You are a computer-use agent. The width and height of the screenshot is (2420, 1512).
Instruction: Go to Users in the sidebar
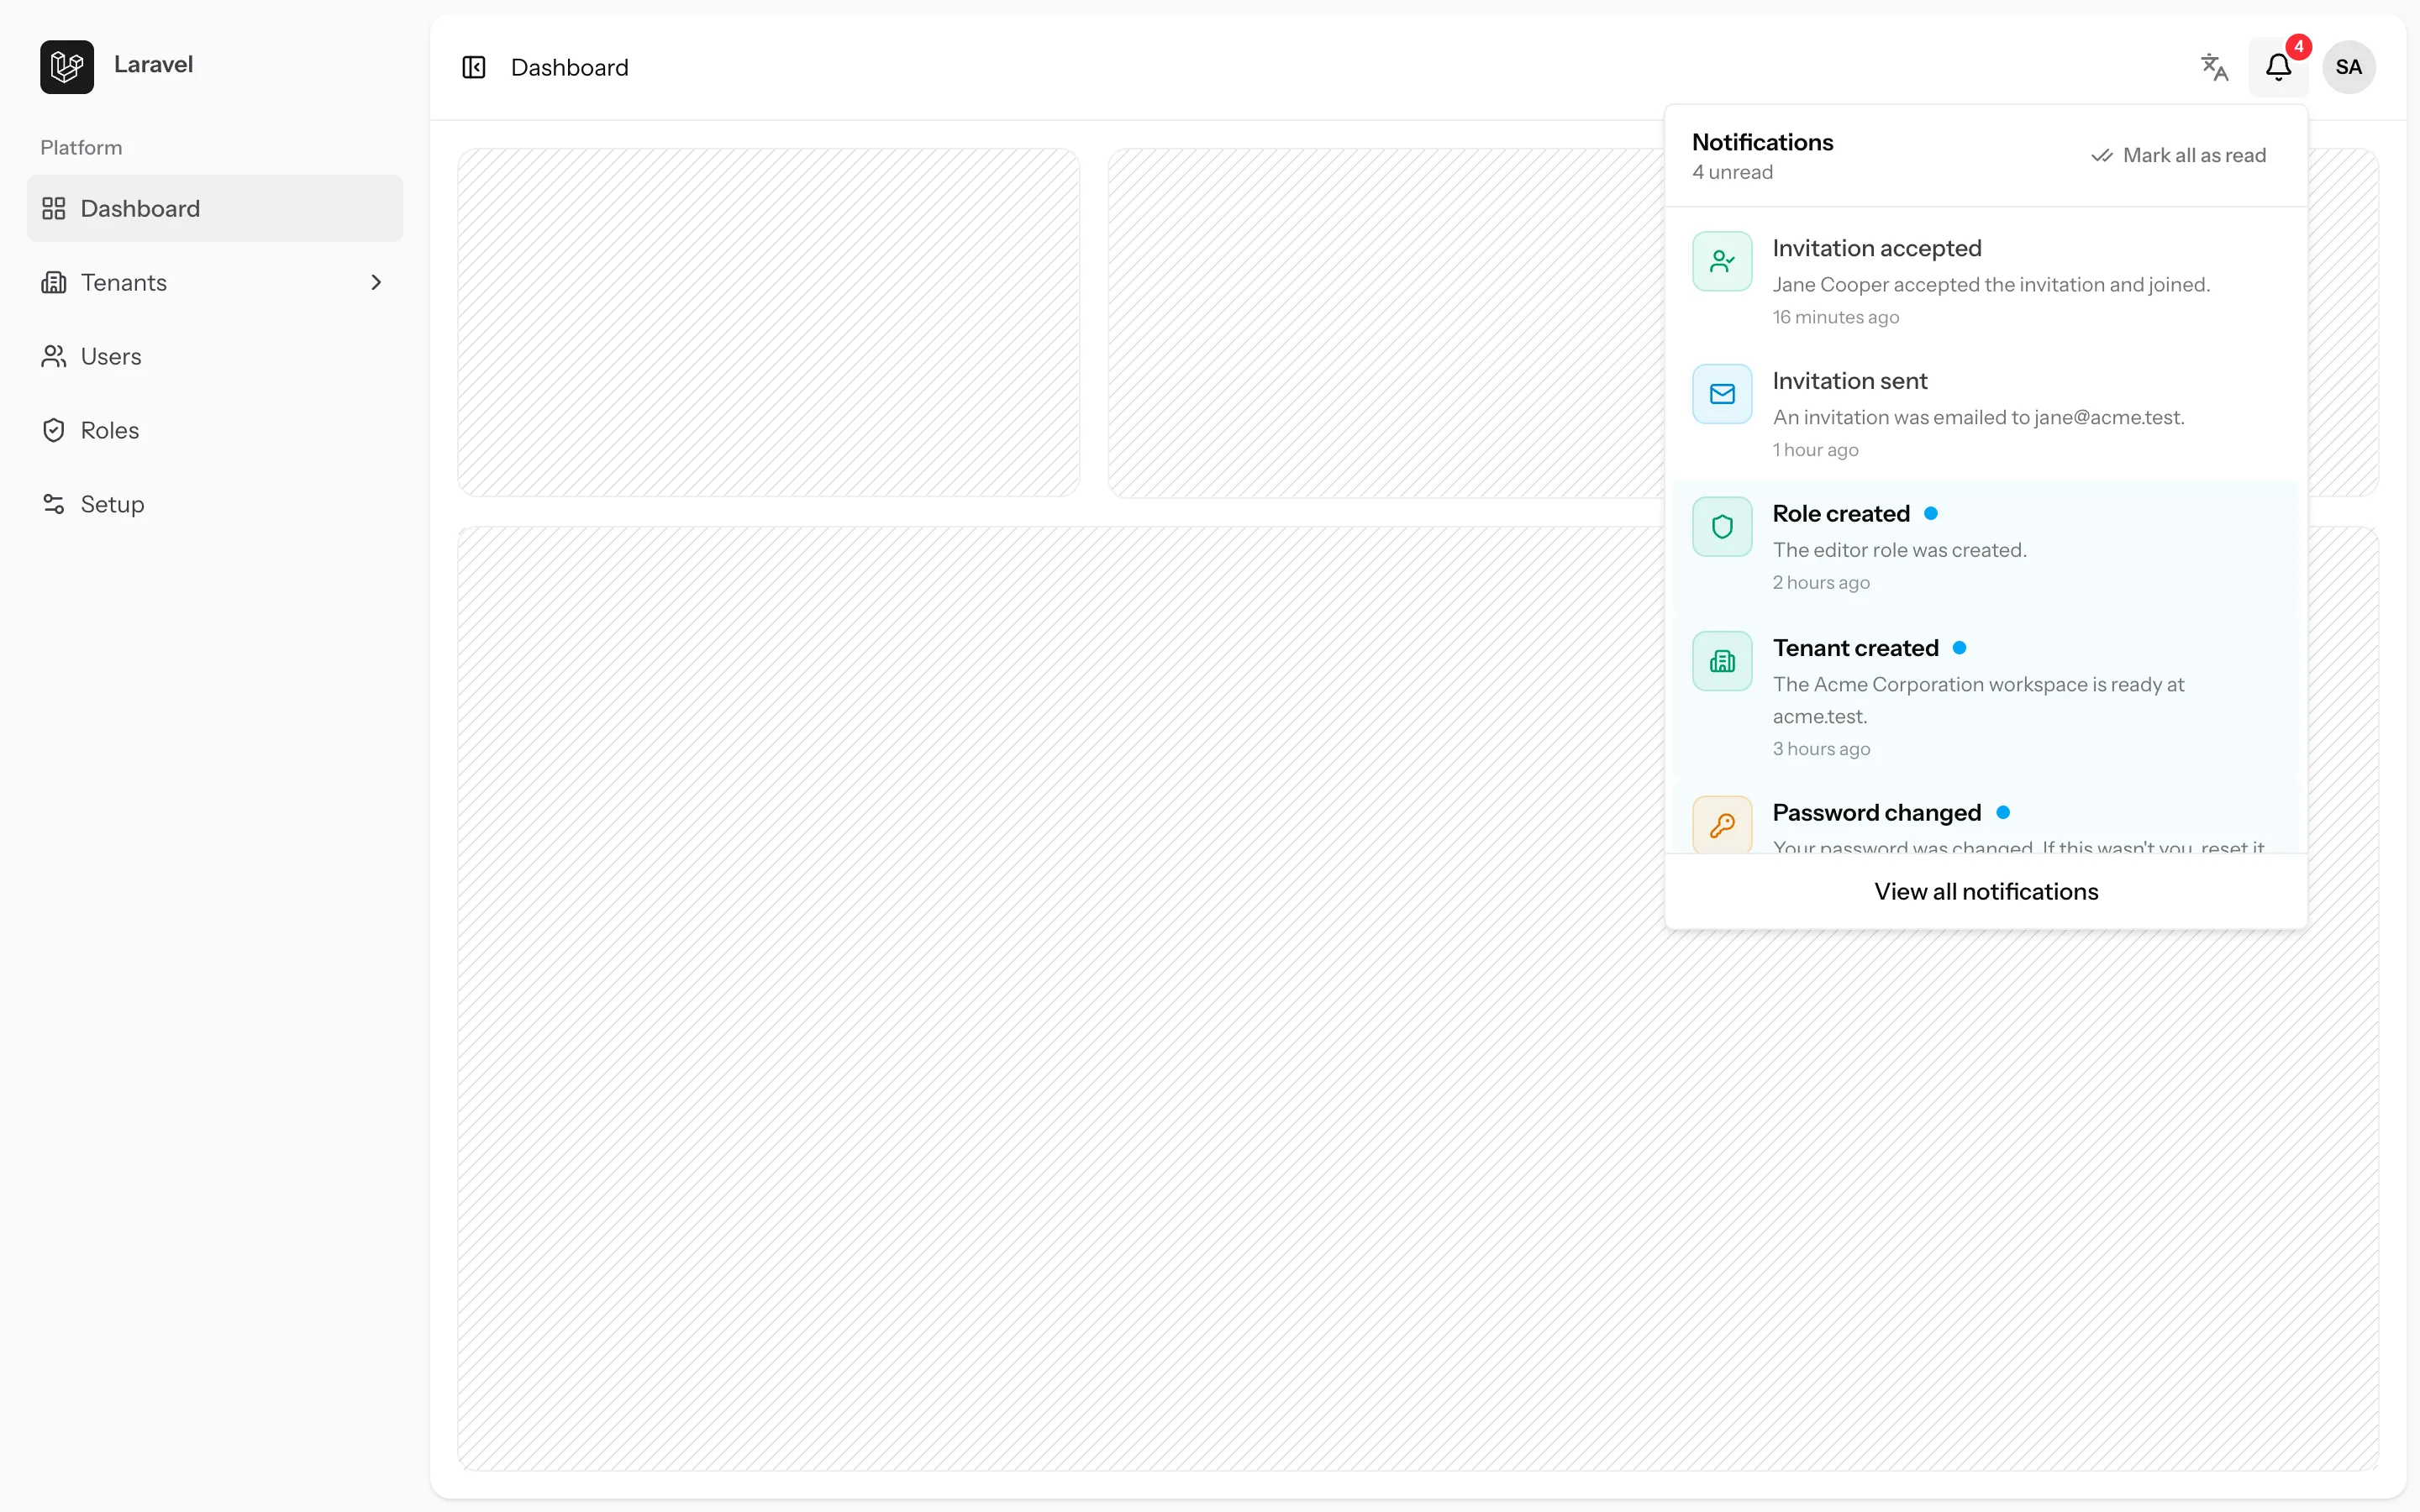pyautogui.click(x=215, y=356)
